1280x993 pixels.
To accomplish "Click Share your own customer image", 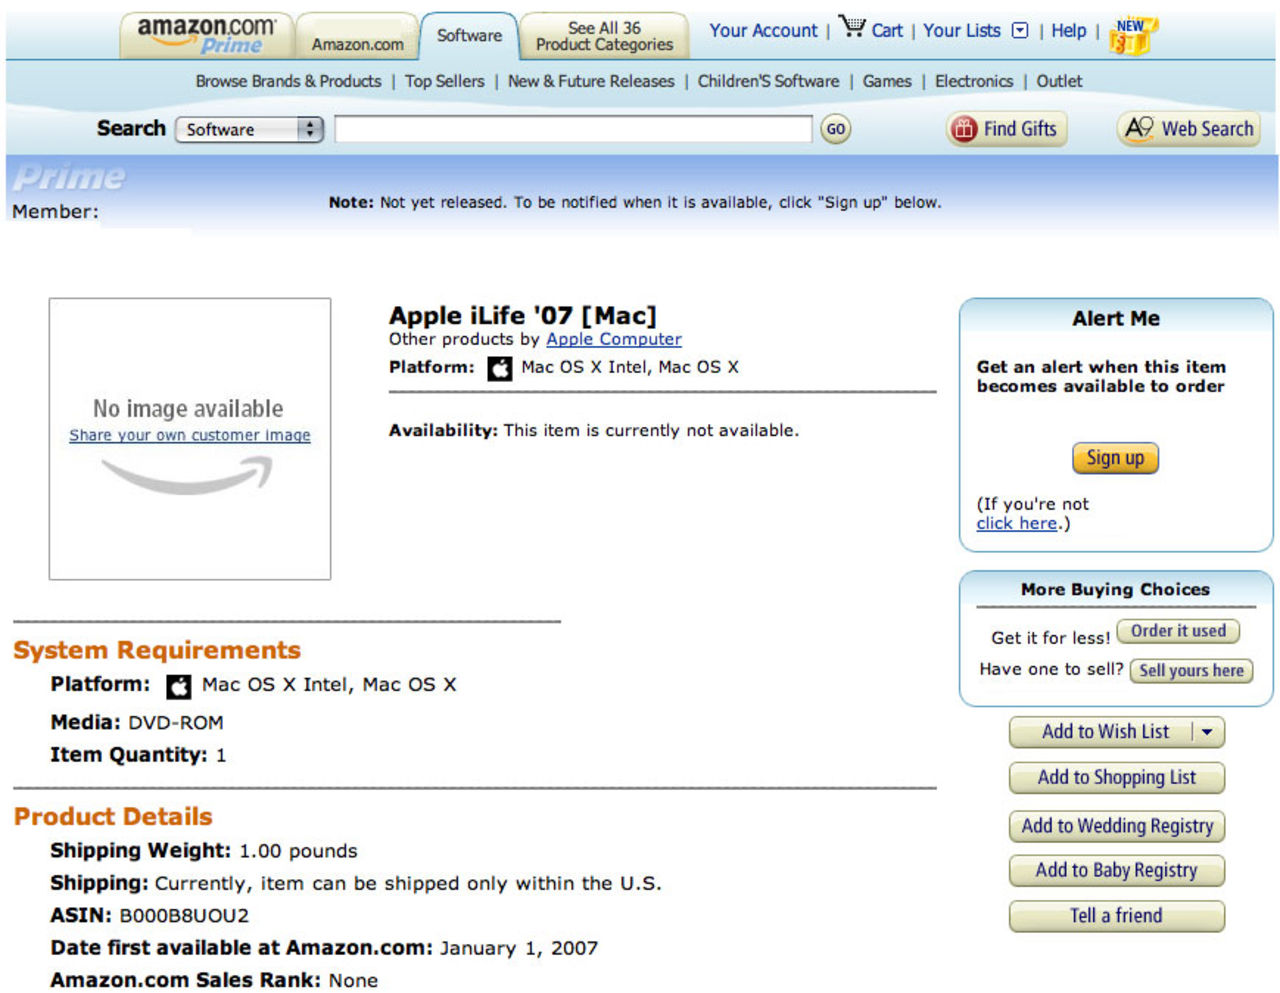I will point(189,434).
